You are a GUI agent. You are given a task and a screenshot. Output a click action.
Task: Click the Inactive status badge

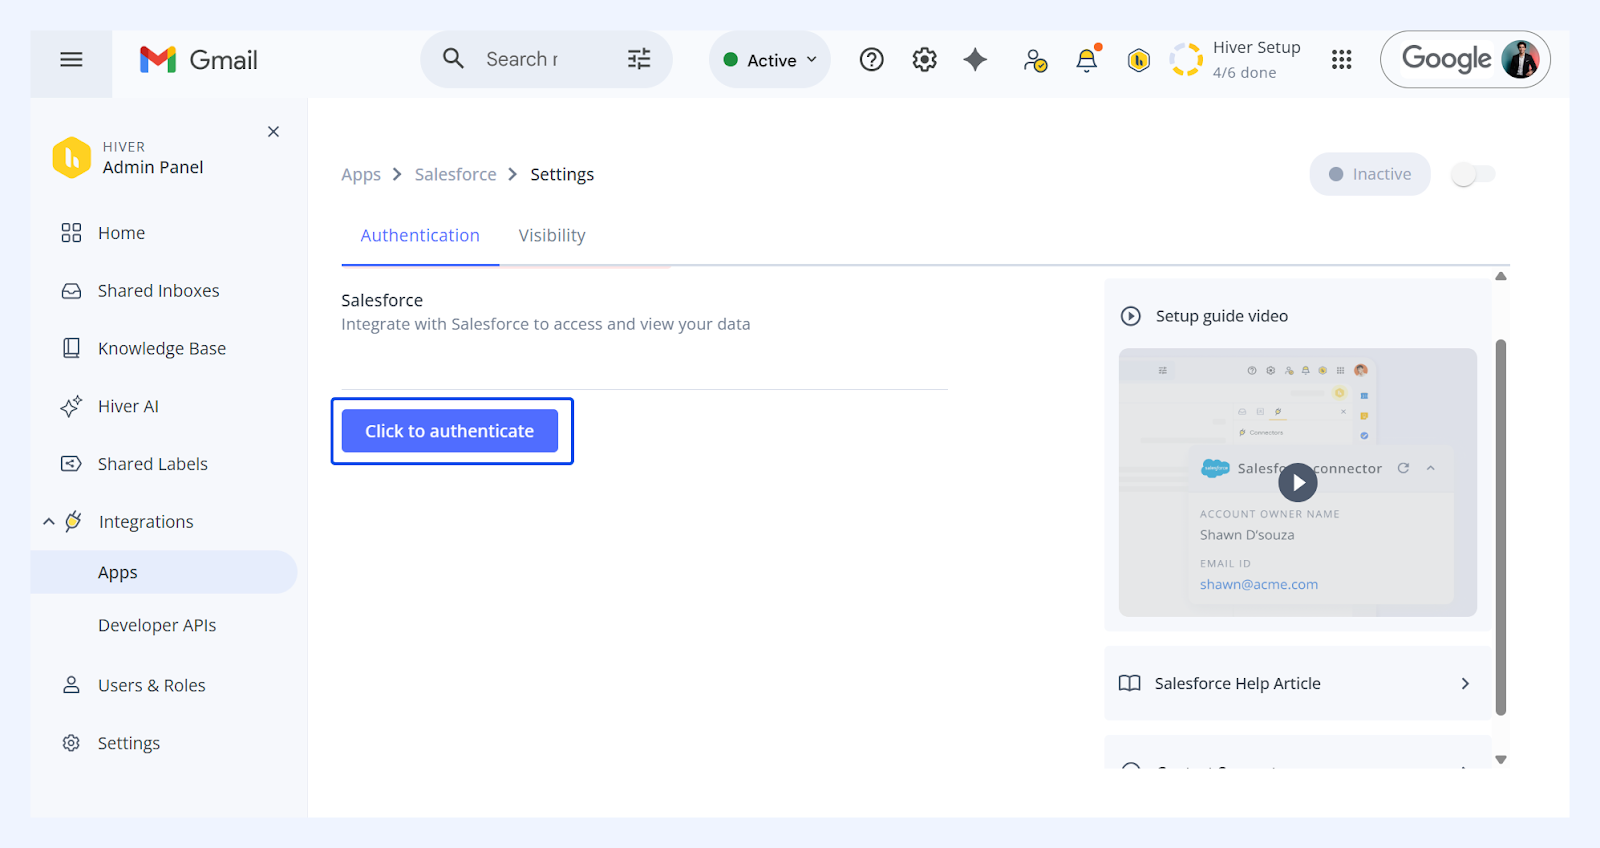[1370, 175]
